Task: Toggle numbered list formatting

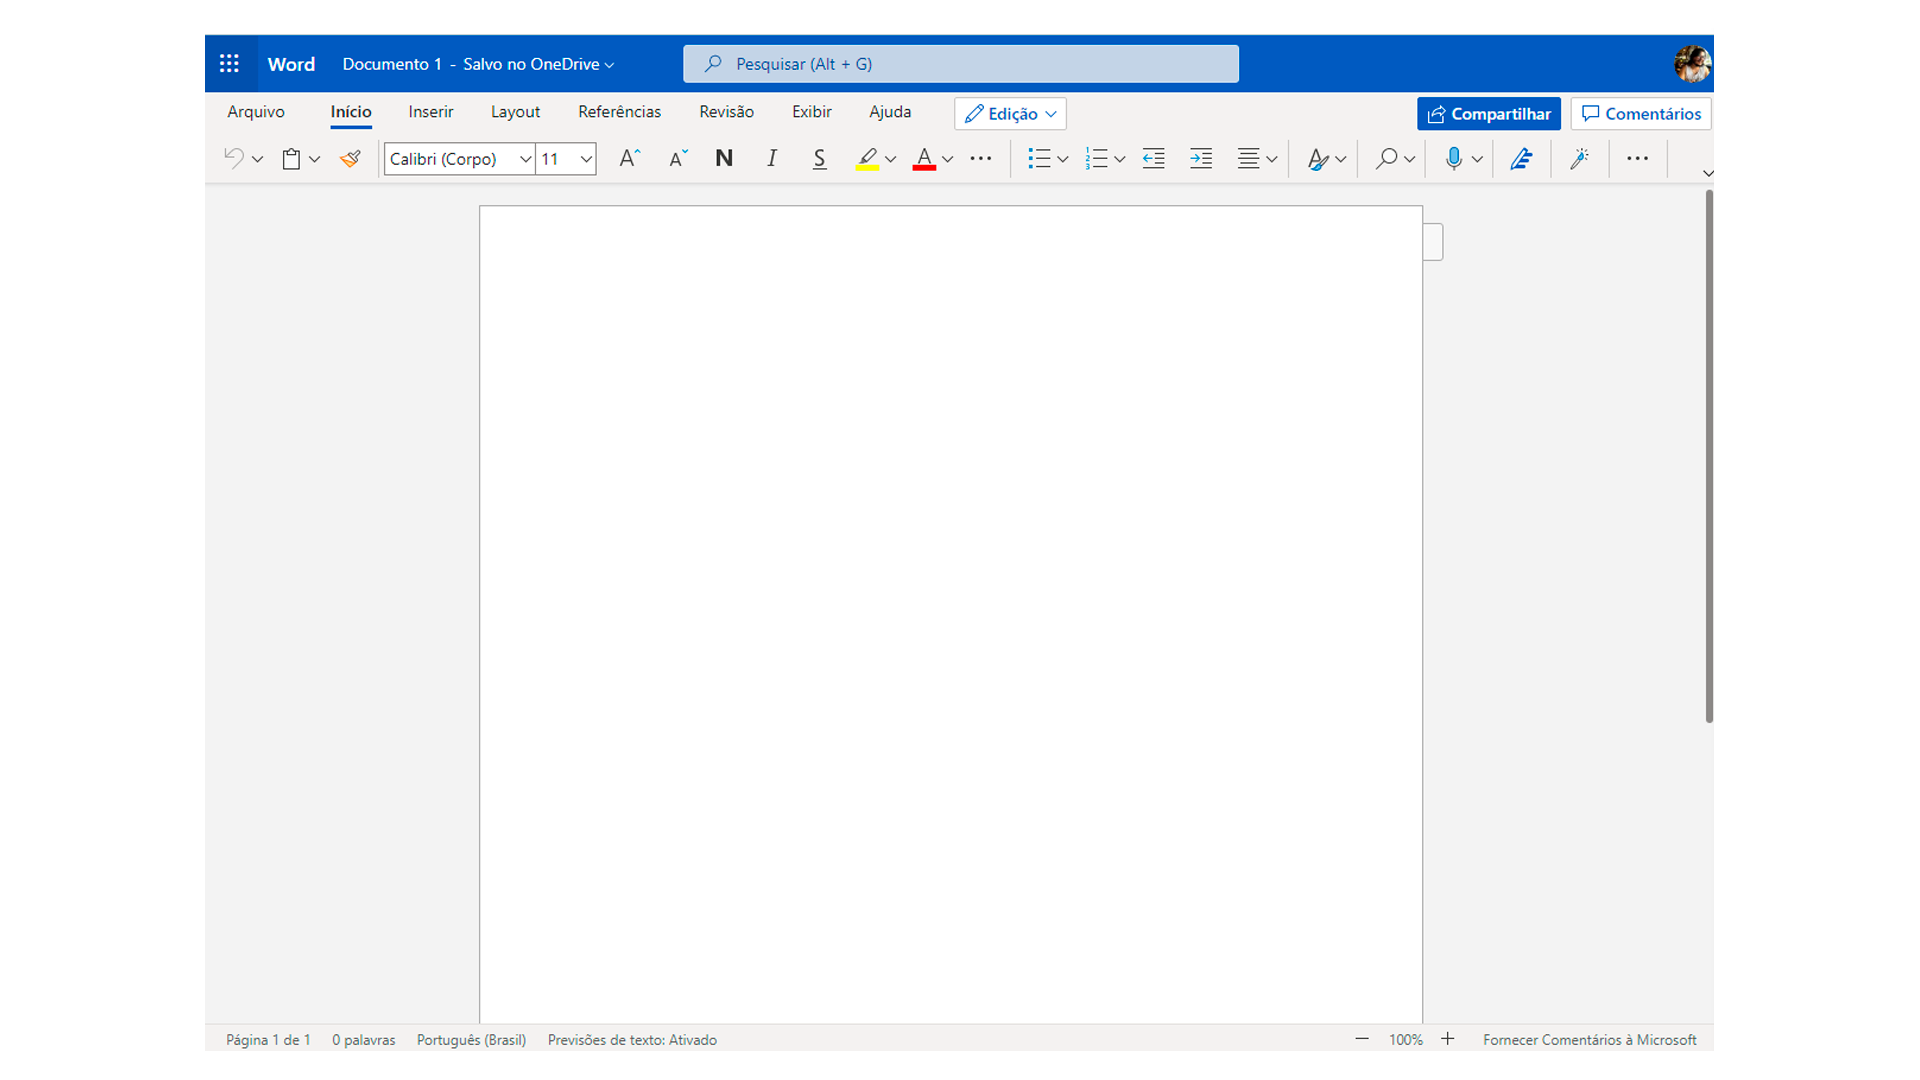Action: [1095, 157]
